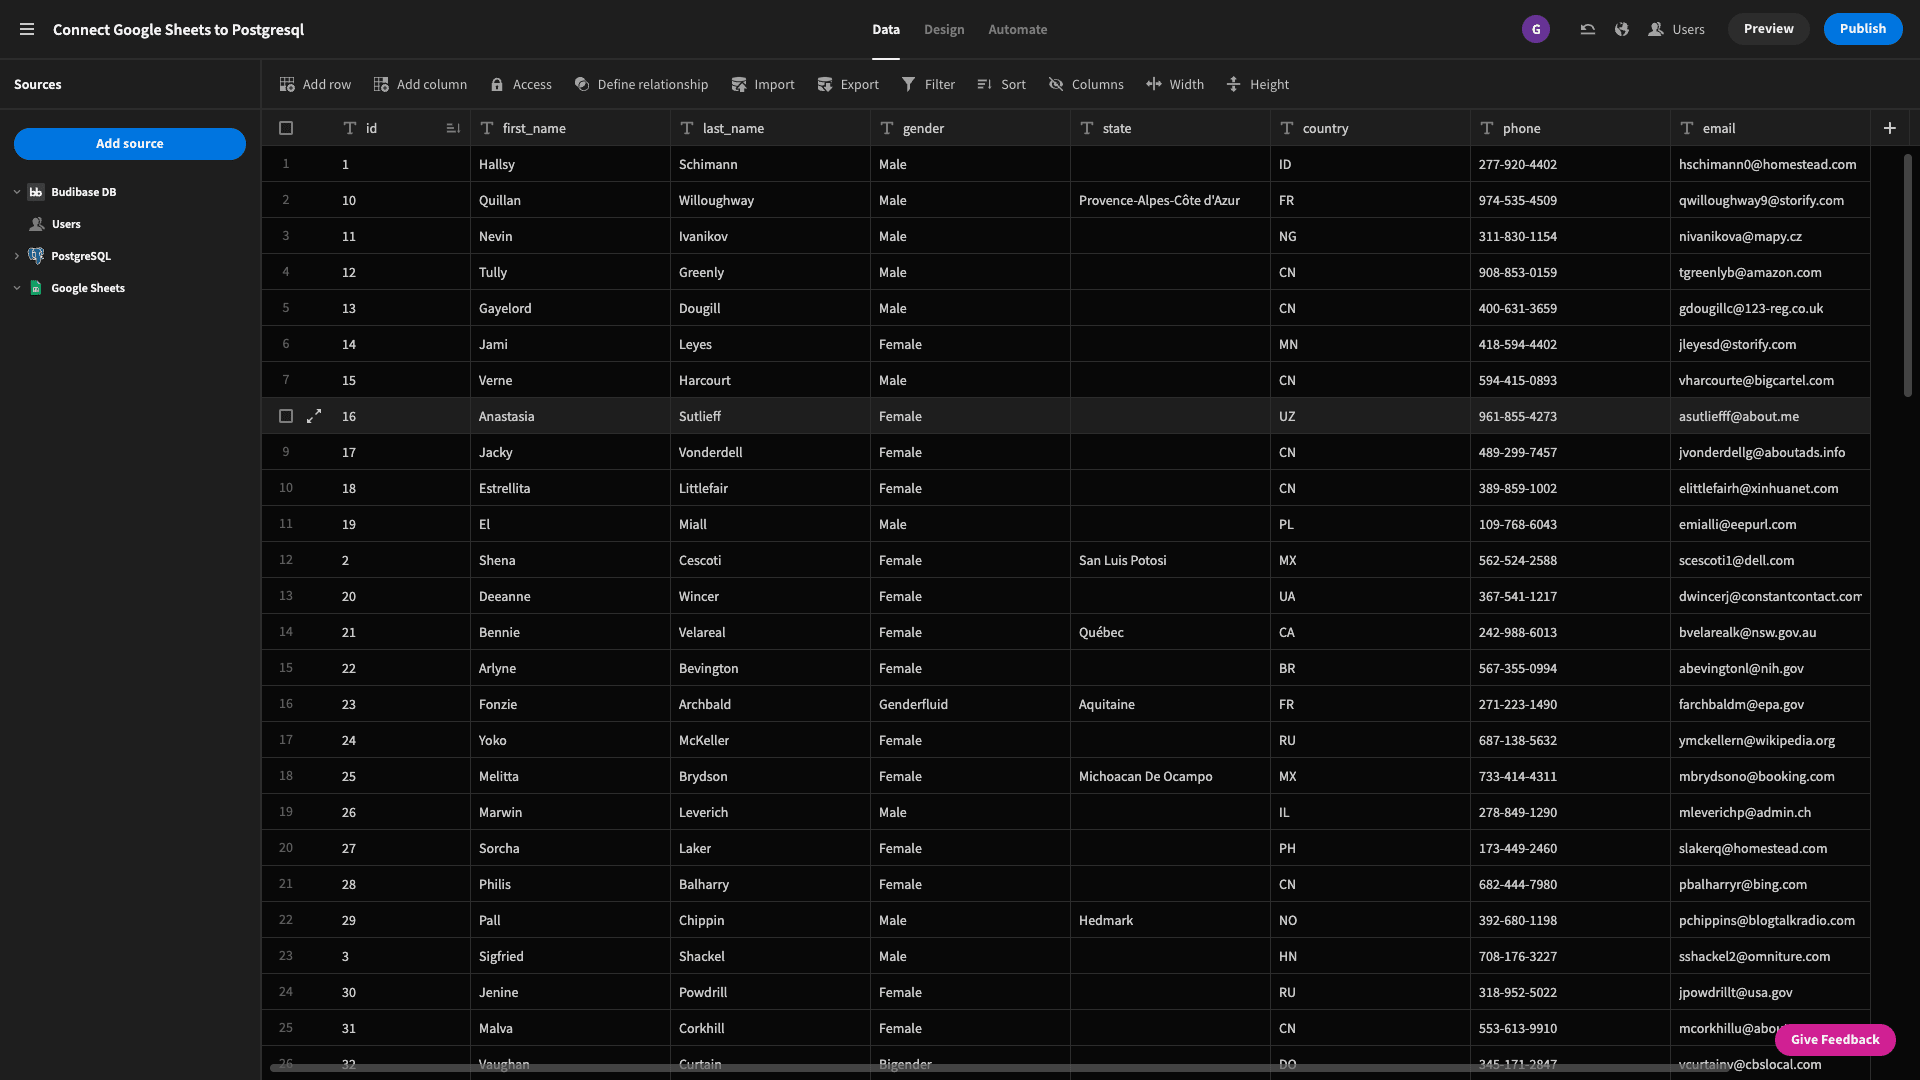Image resolution: width=1920 pixels, height=1080 pixels.
Task: Switch to the Automate tab
Action: [1017, 29]
